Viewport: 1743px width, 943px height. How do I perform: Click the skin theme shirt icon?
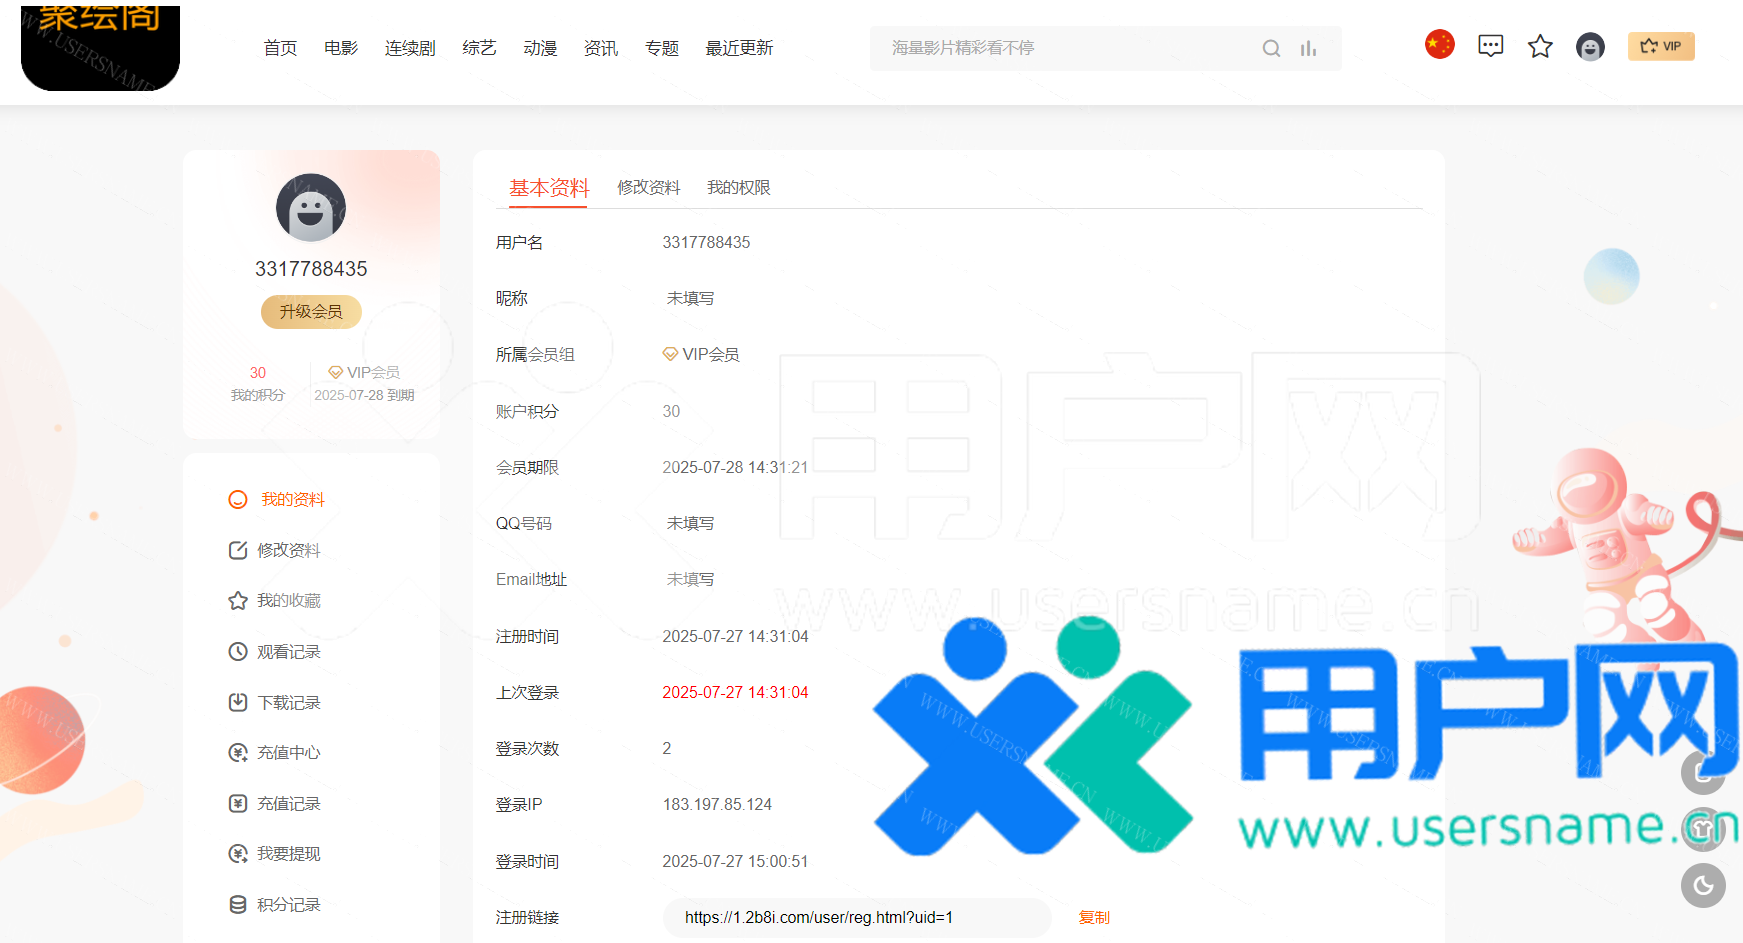click(1703, 829)
